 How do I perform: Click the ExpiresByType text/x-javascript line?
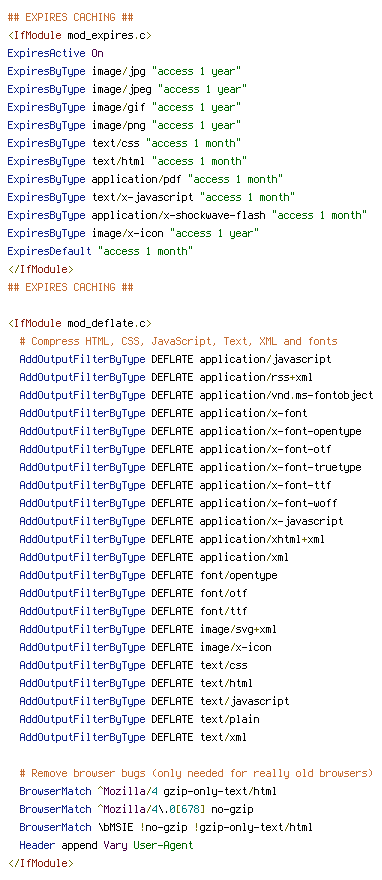tap(151, 197)
